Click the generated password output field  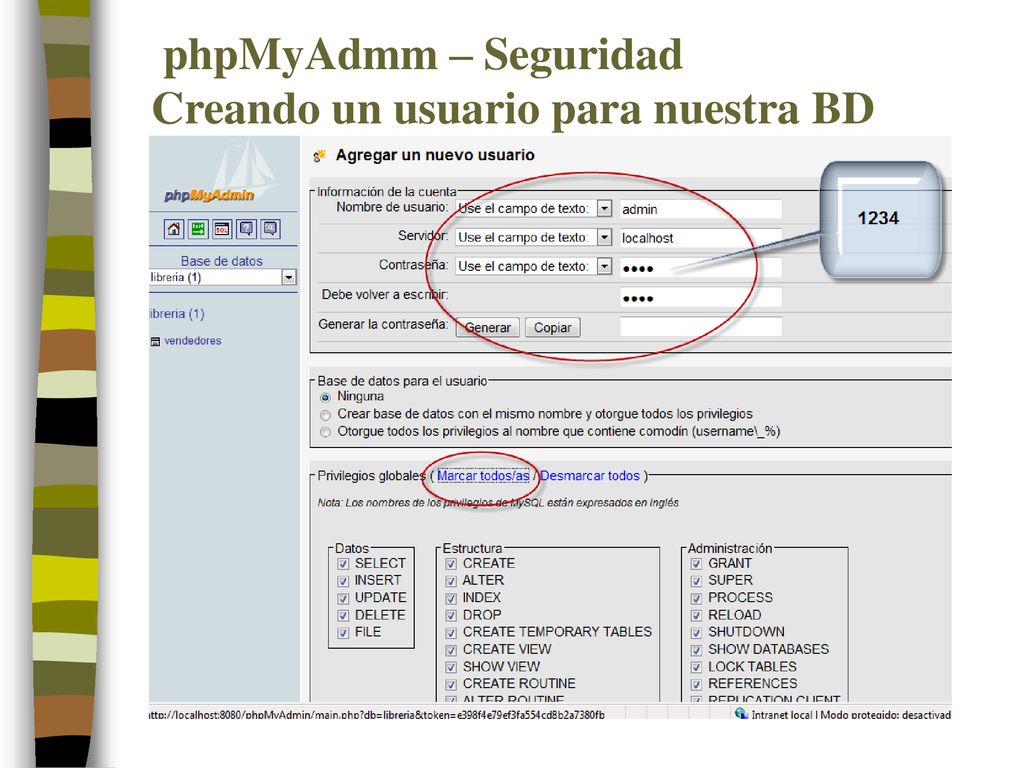701,327
